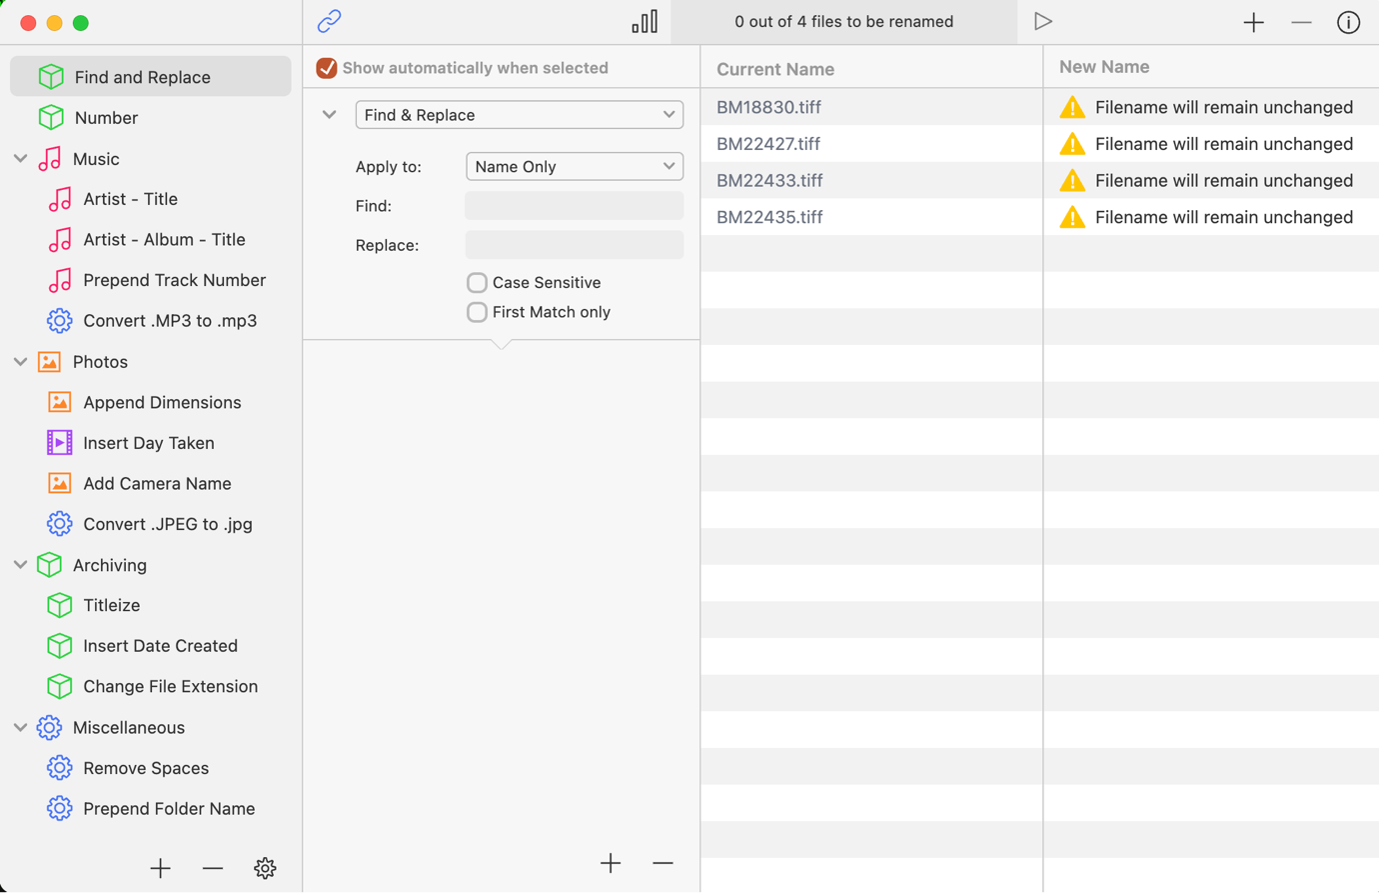The height and width of the screenshot is (895, 1384).
Task: Click the picture icon for Append Dimensions
Action: pos(60,402)
